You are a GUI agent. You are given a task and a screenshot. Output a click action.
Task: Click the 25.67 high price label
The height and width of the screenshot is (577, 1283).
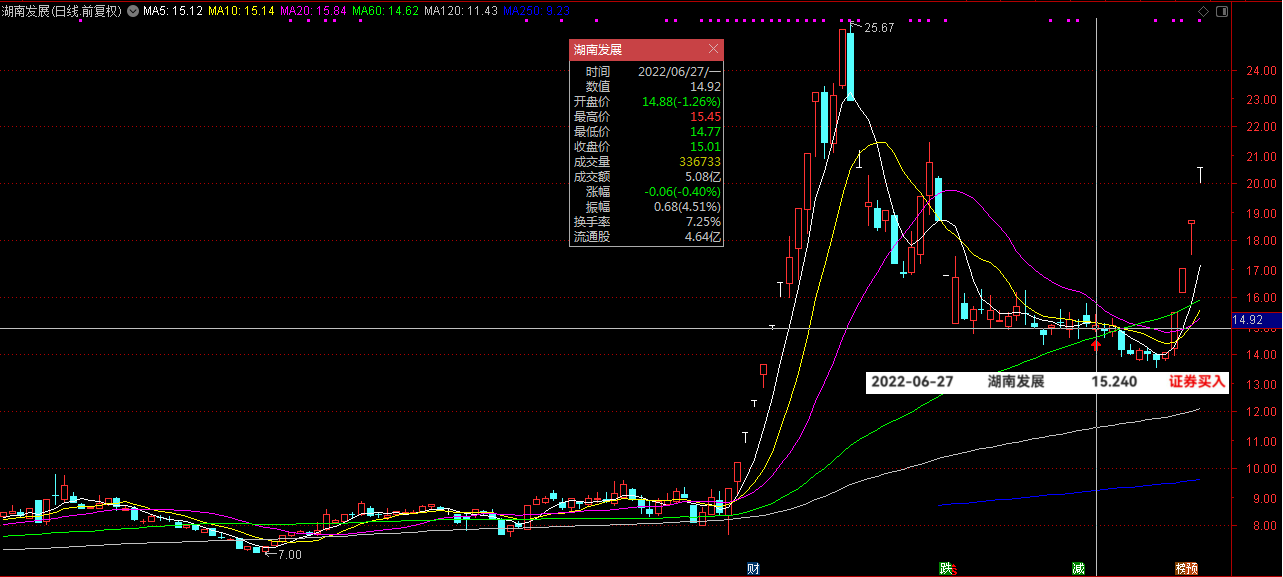[x=879, y=28]
